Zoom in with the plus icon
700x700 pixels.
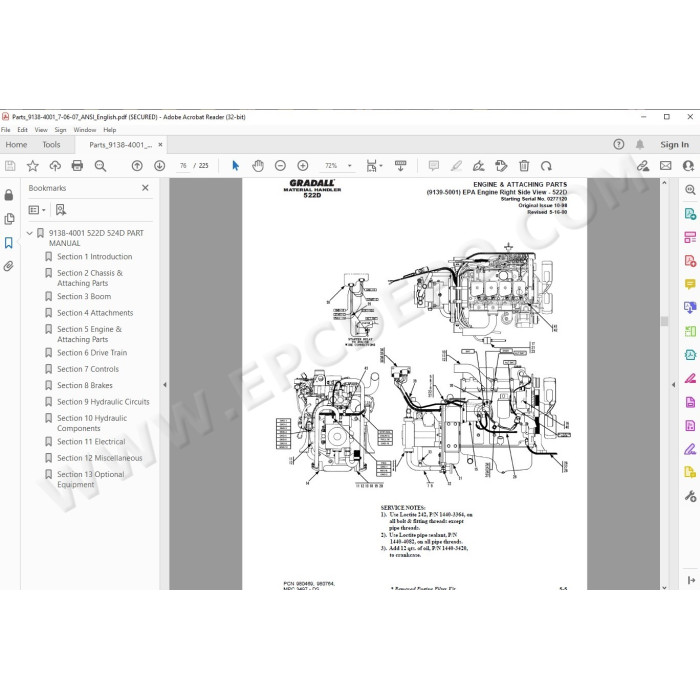pos(303,166)
